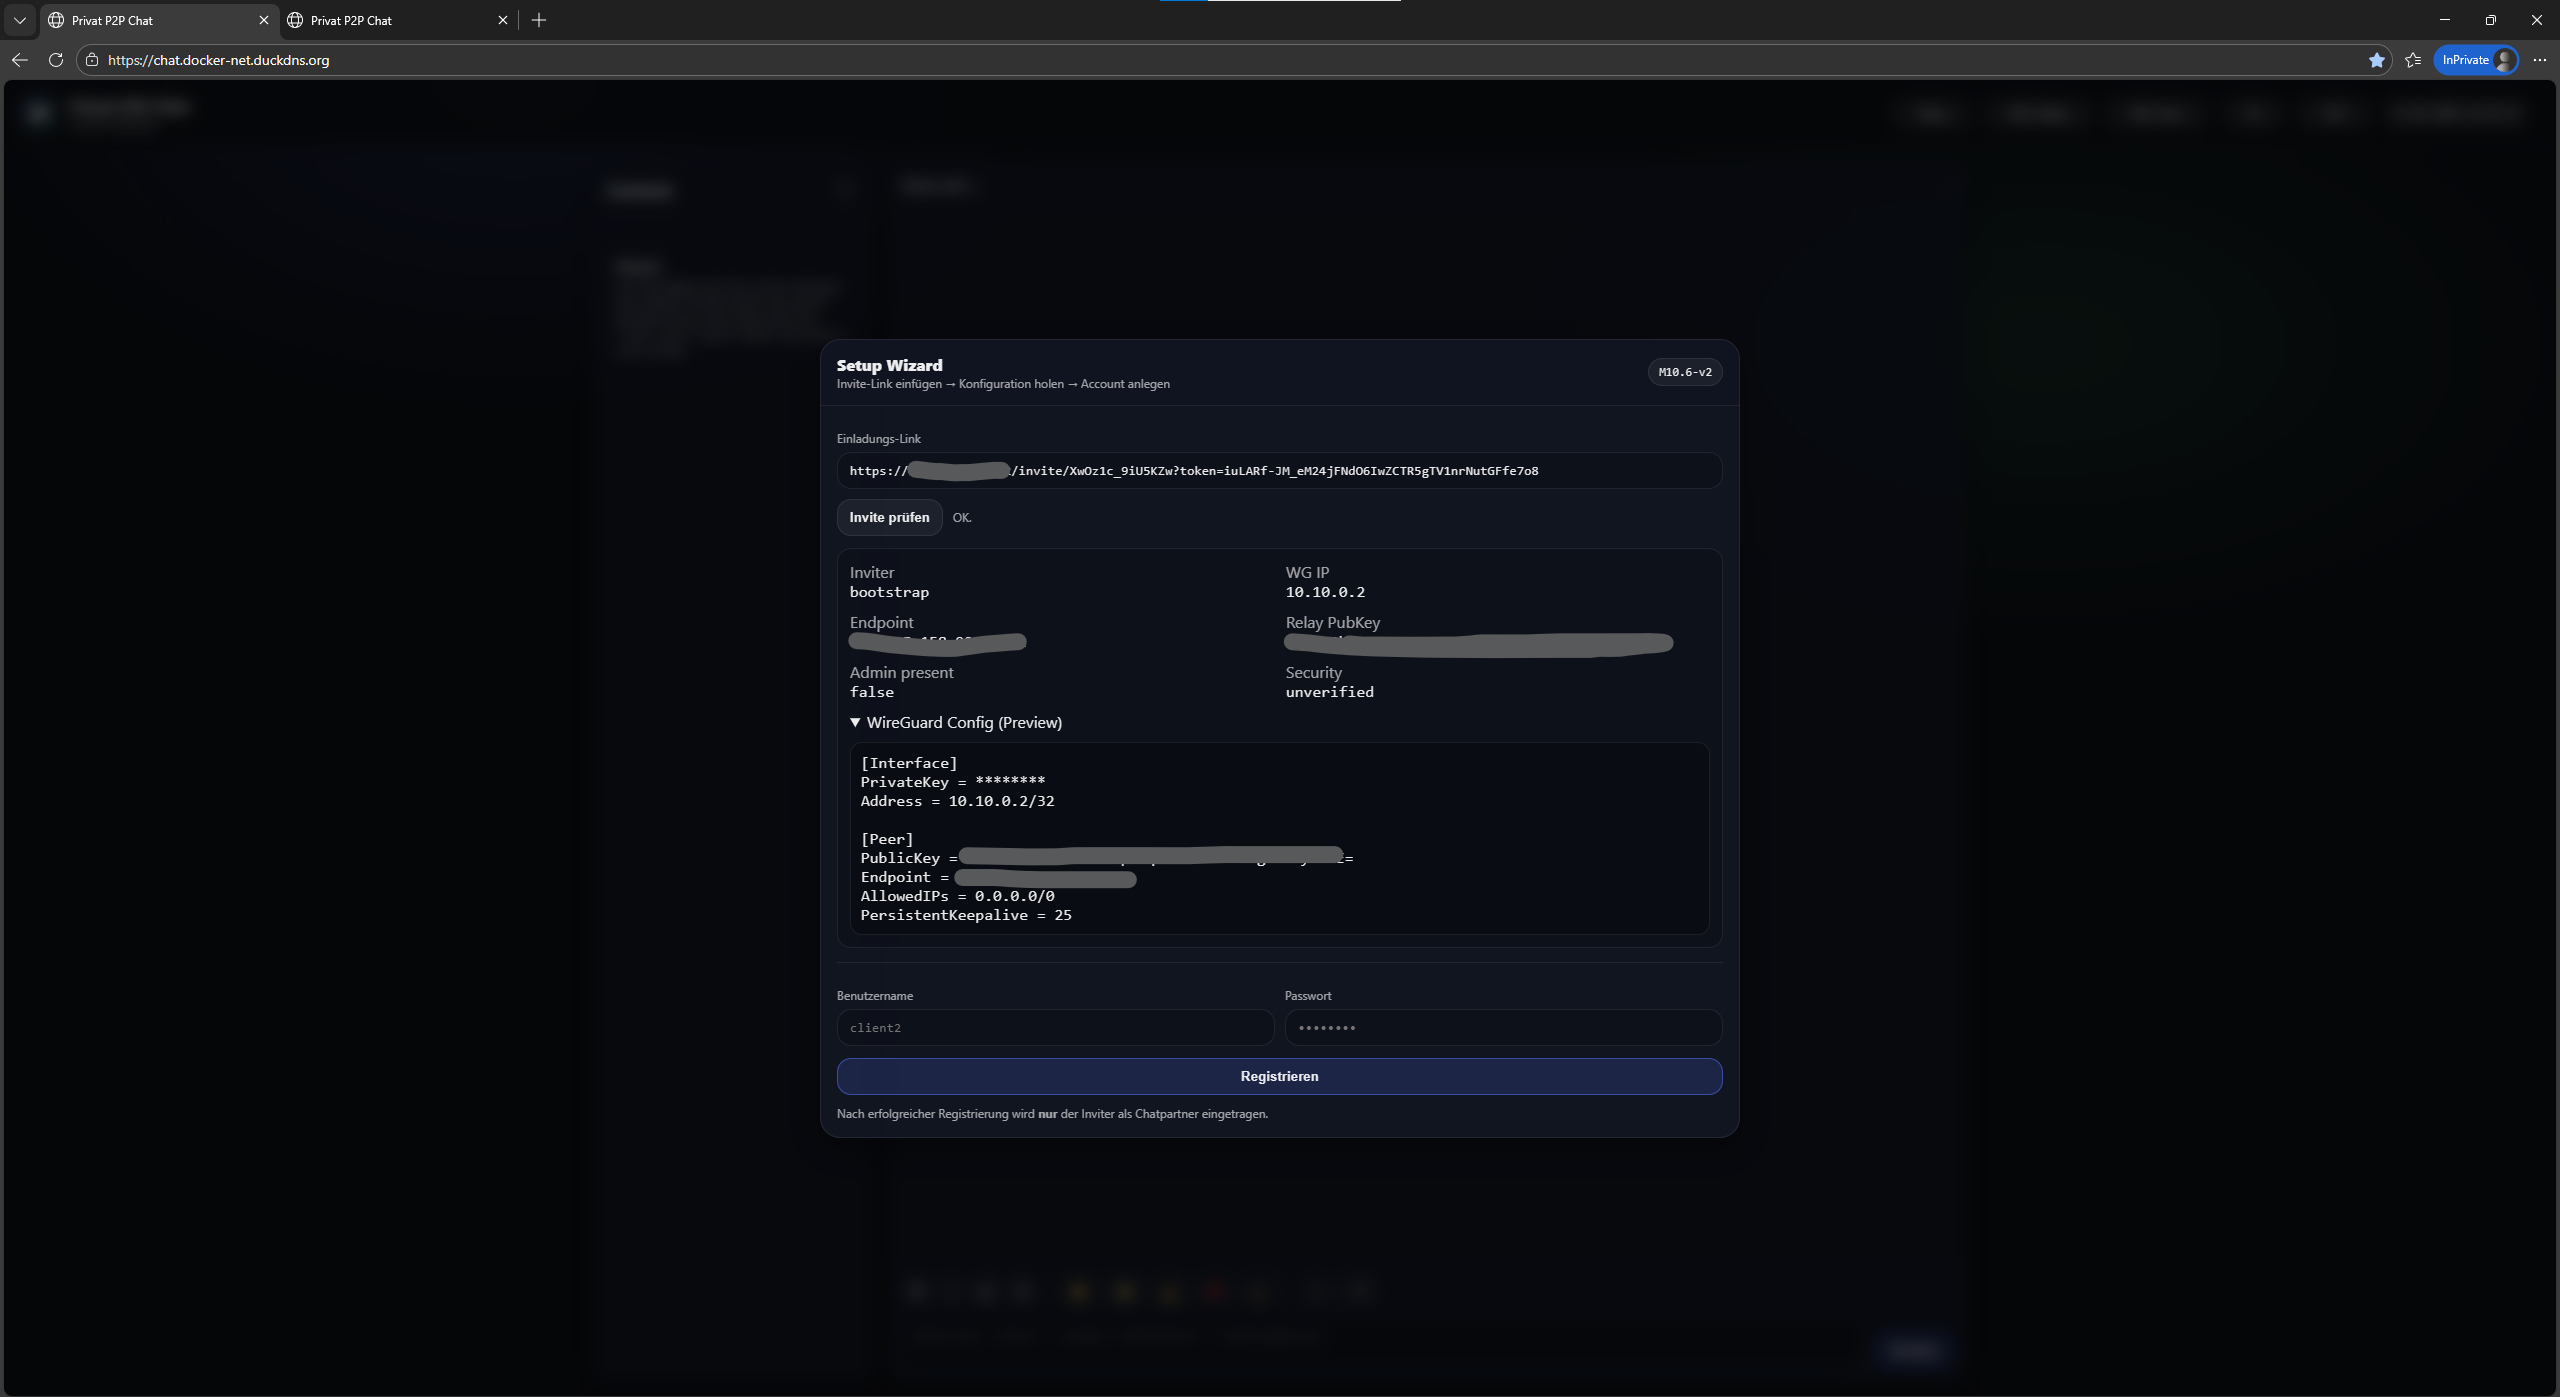This screenshot has width=2560, height=1397.
Task: Focus the Einladungs-Link input field
Action: click(x=1279, y=471)
